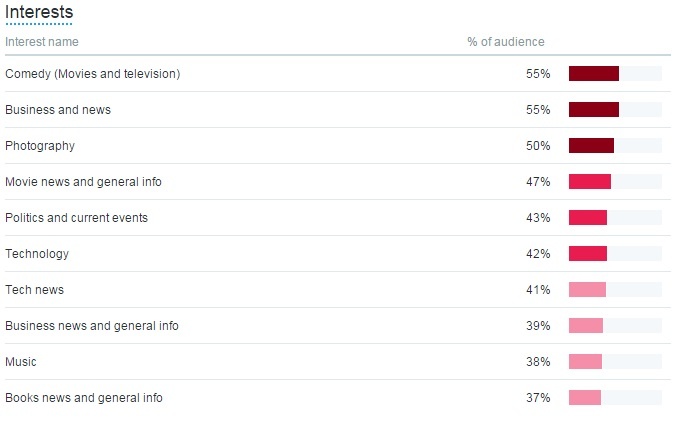Click Books news and general info label
Image resolution: width=678 pixels, height=422 pixels.
(83, 398)
